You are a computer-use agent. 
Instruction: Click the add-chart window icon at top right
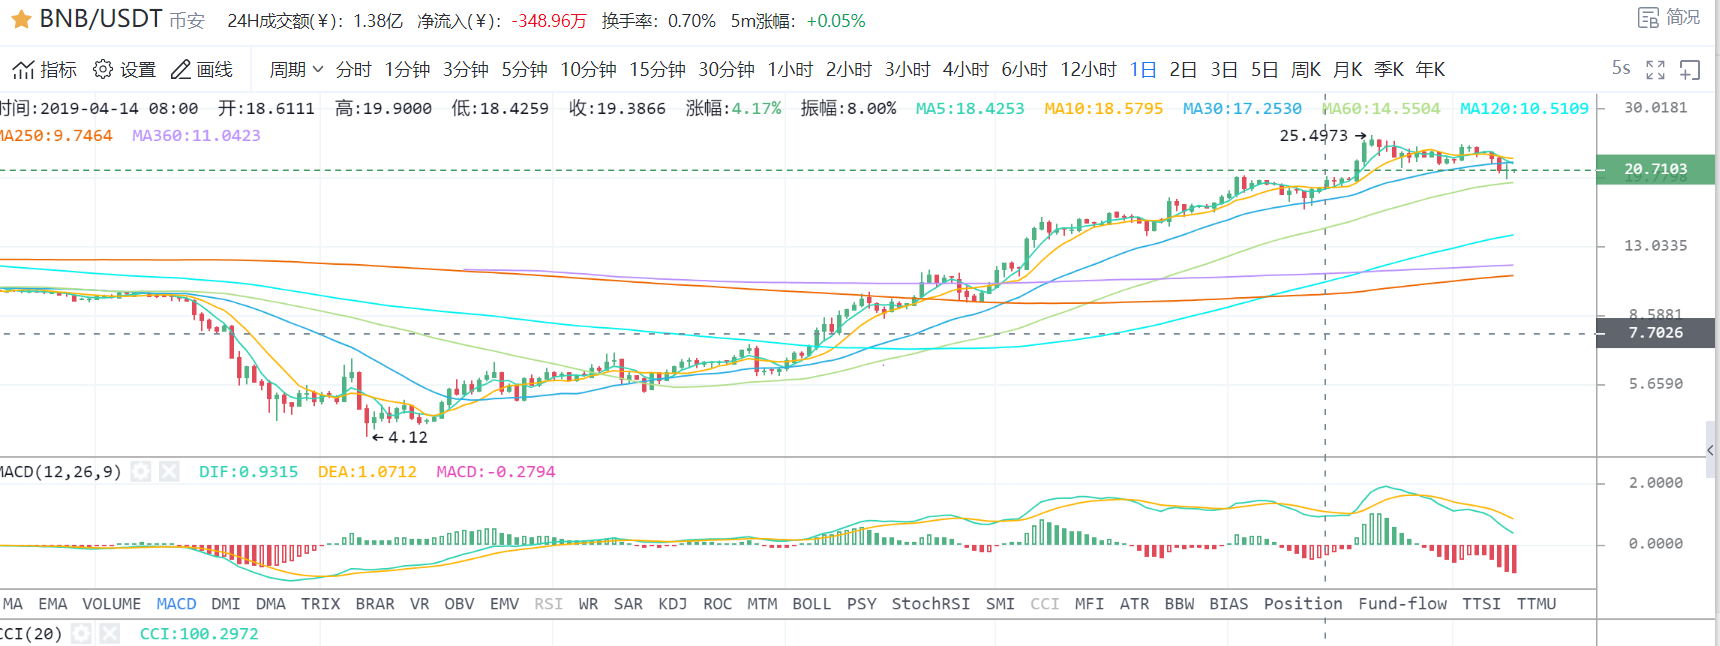tap(1690, 70)
